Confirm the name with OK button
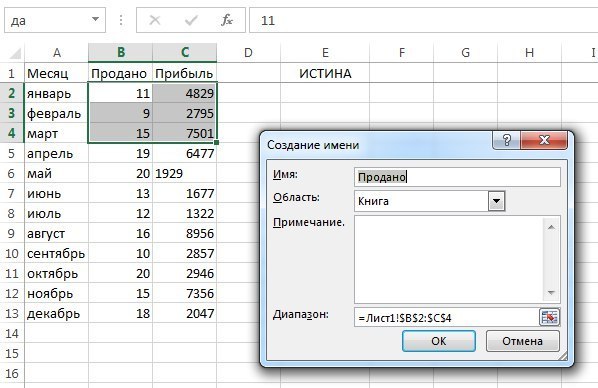 pyautogui.click(x=439, y=341)
